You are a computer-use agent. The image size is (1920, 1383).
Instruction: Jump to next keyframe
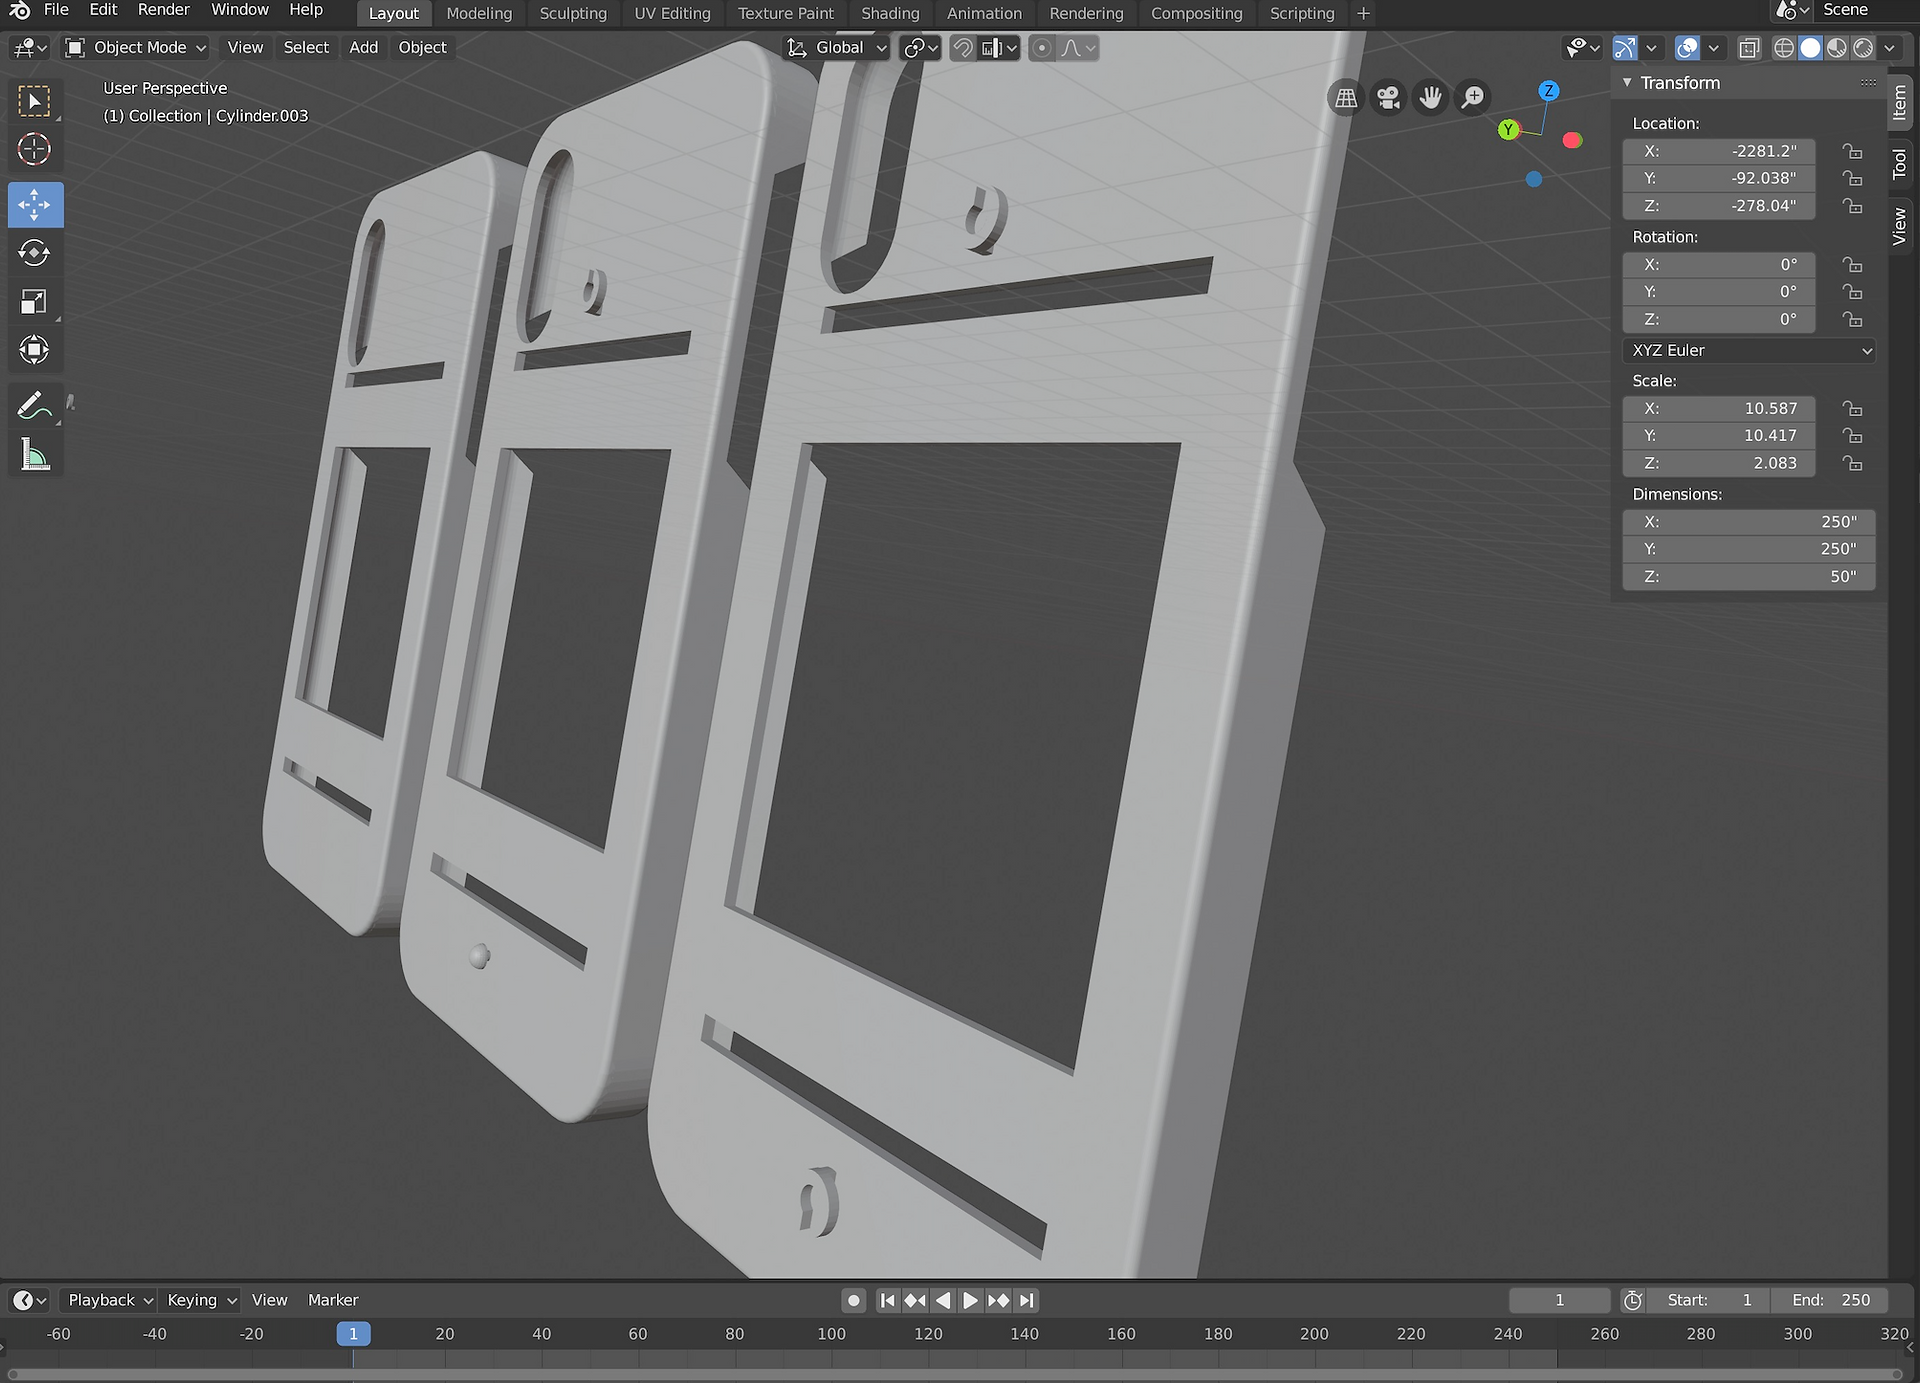[x=998, y=1300]
